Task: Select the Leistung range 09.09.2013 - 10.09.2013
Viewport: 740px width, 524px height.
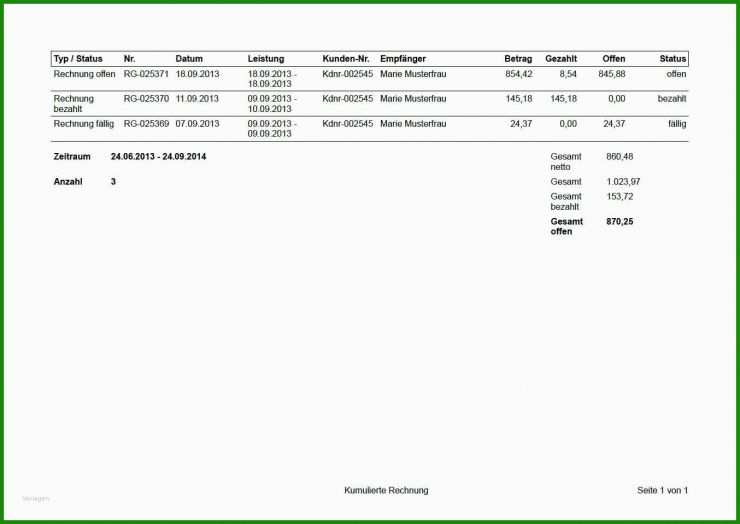Action: click(272, 104)
